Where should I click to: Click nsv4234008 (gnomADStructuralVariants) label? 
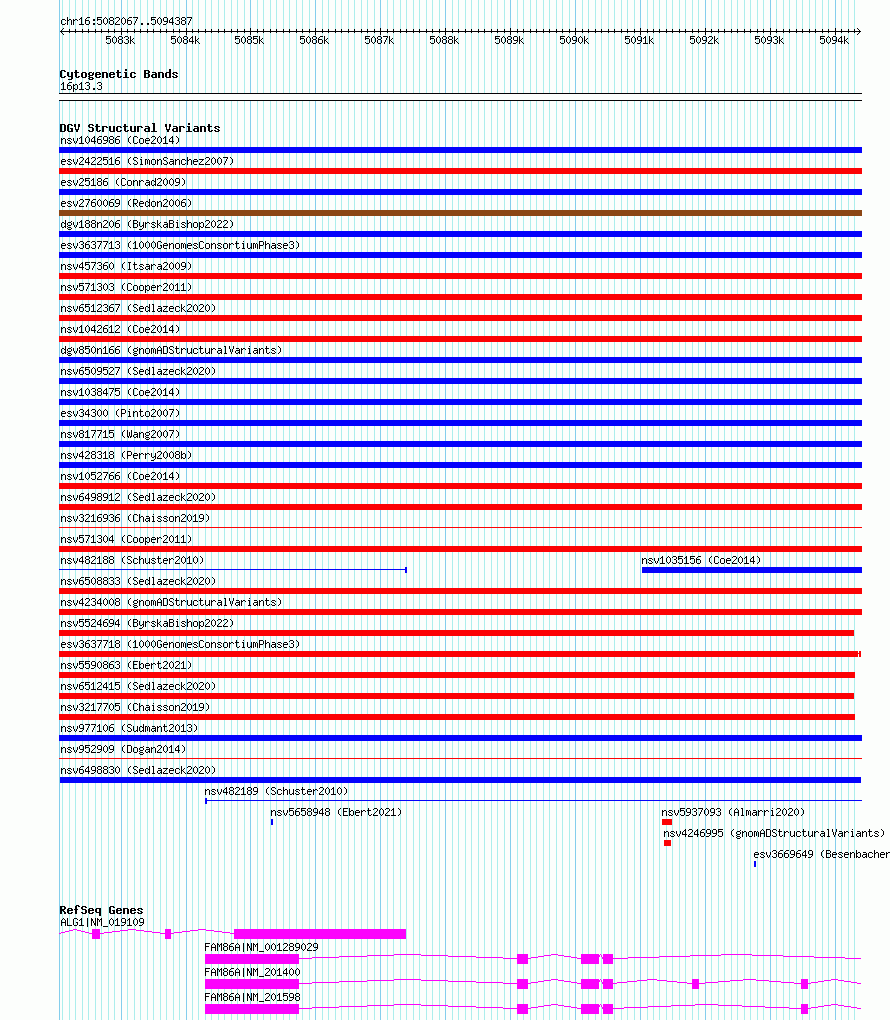pyautogui.click(x=171, y=602)
